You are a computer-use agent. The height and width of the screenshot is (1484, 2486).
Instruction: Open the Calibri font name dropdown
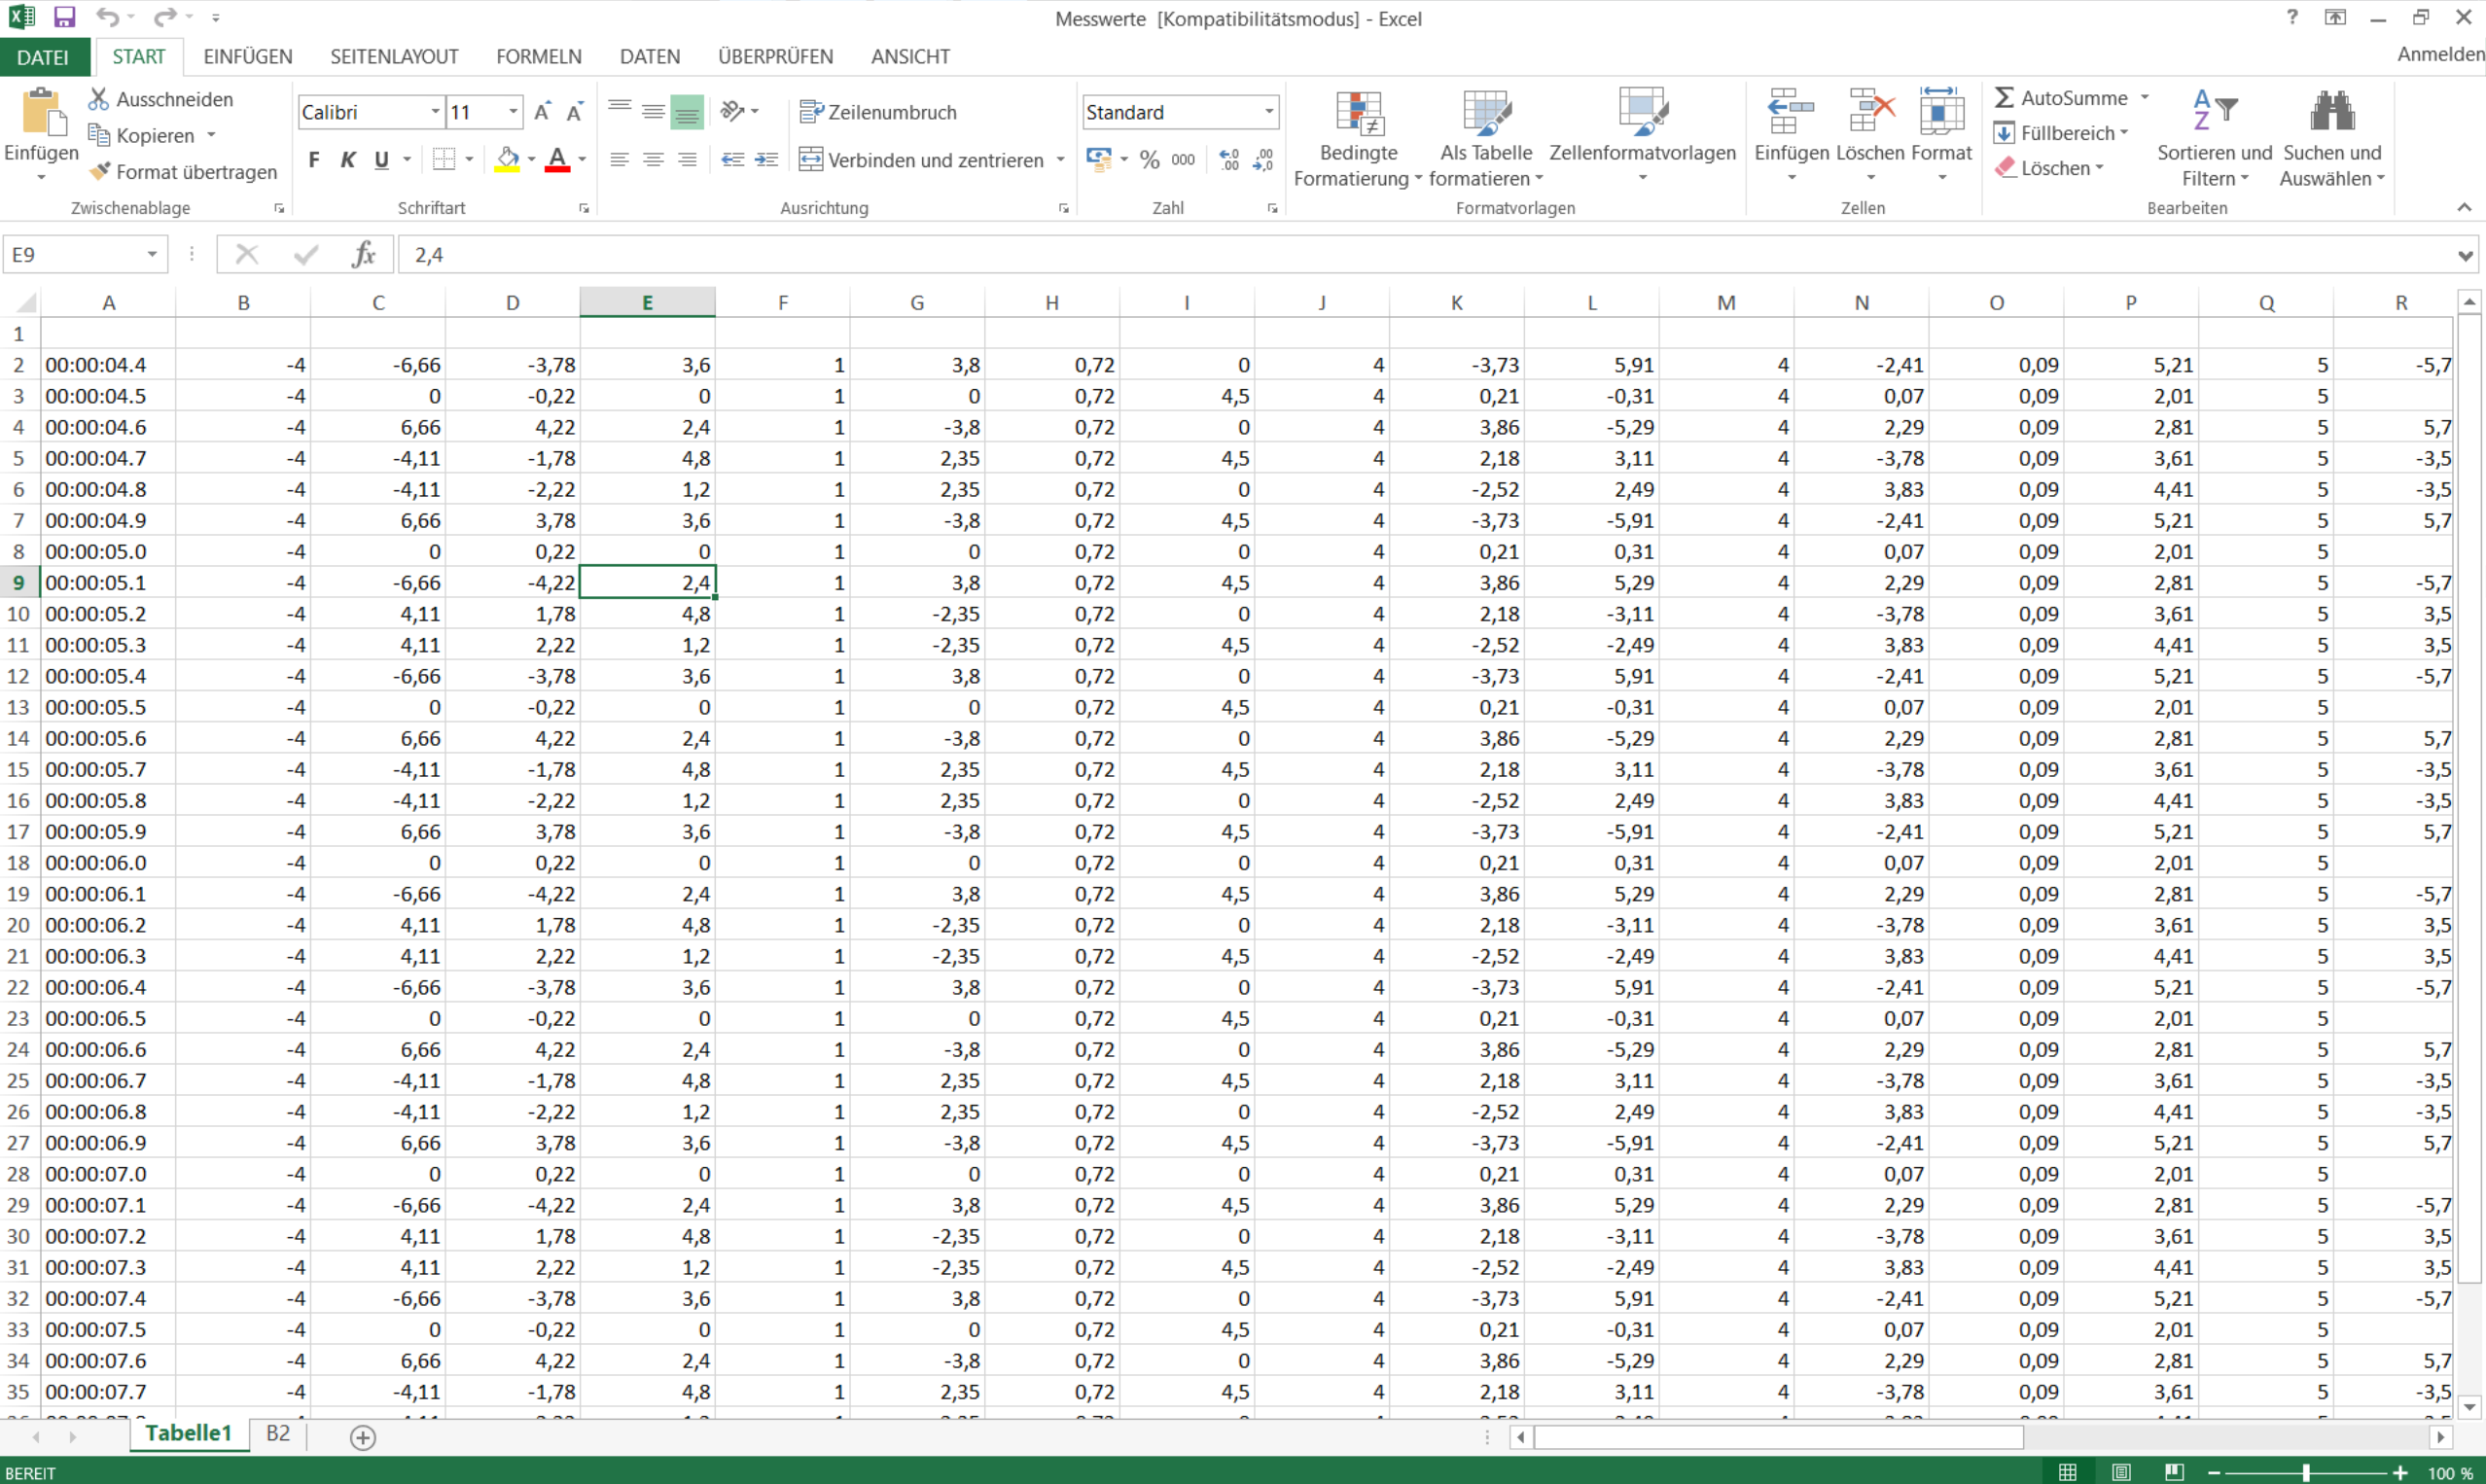(435, 112)
